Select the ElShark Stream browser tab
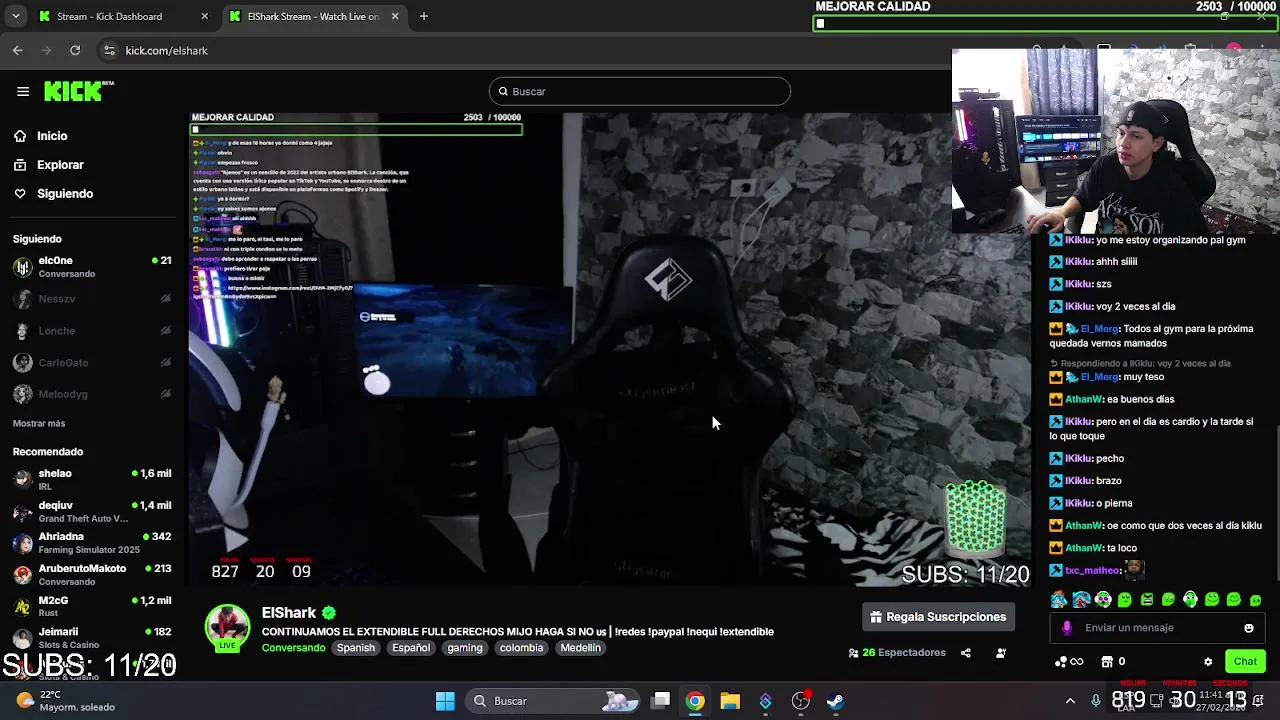Viewport: 1280px width, 720px height. [x=313, y=16]
